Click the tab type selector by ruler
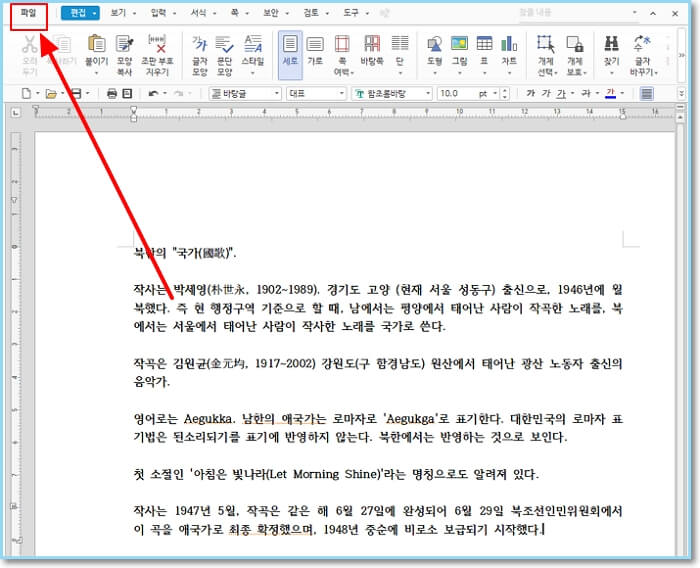The height and width of the screenshot is (568, 700). point(16,113)
